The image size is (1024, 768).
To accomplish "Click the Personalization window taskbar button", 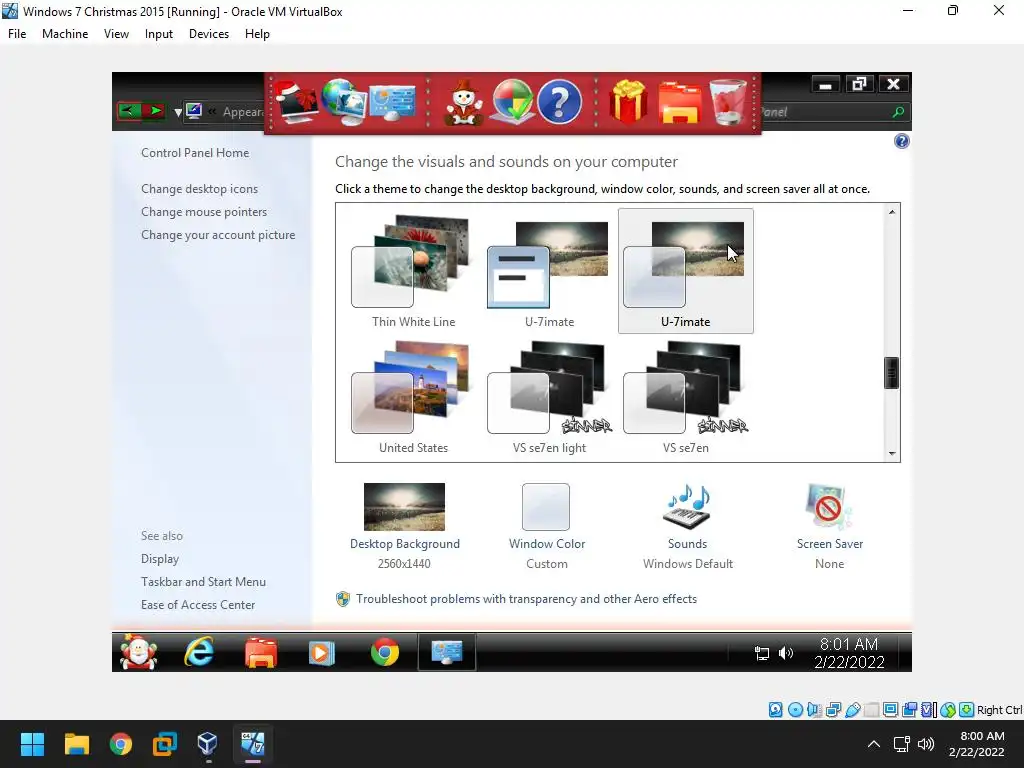I will click(447, 652).
